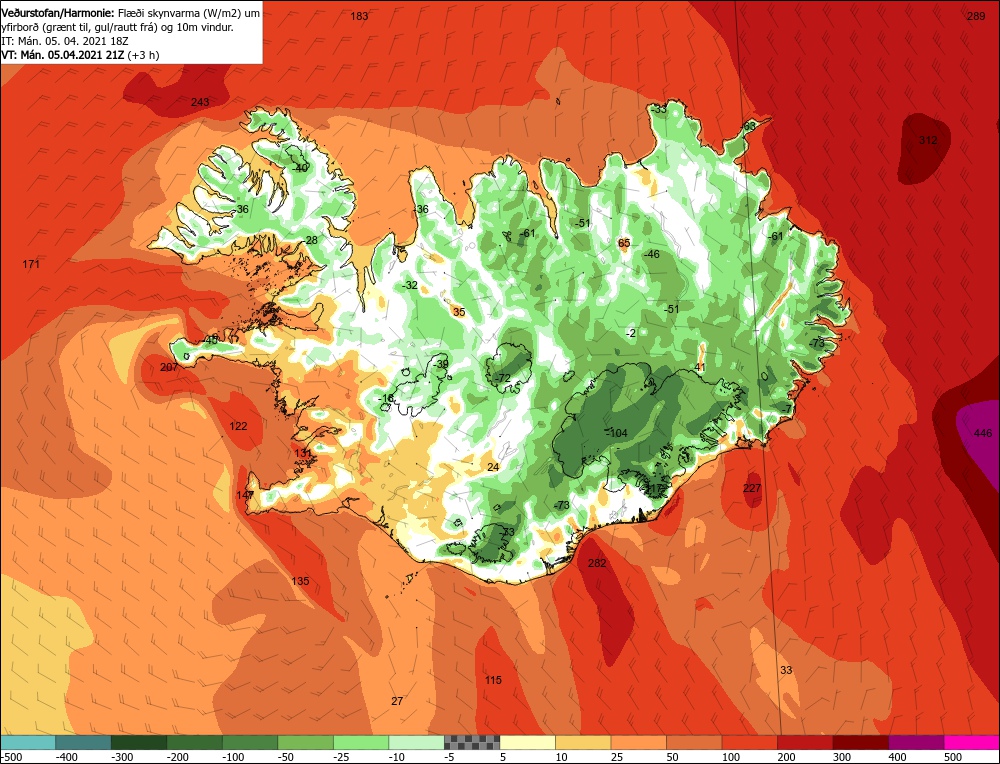Click the '100' legend label

(x=732, y=757)
